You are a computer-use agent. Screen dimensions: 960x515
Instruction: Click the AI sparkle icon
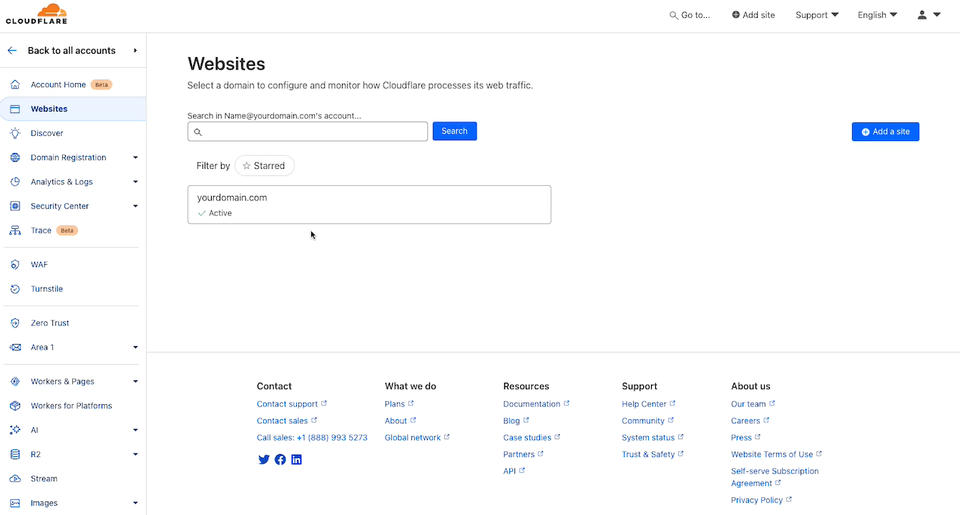point(15,430)
